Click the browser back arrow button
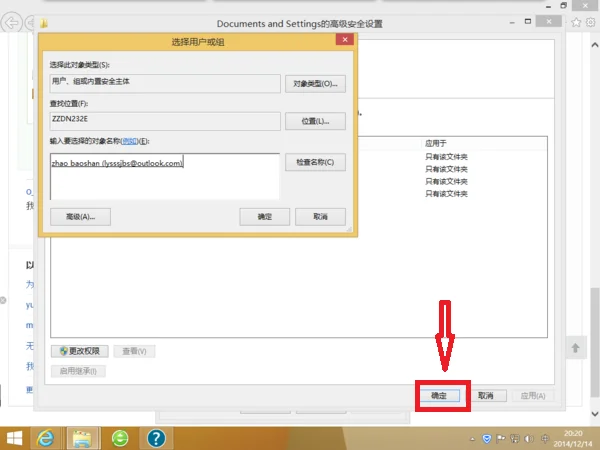The width and height of the screenshot is (600, 450). coord(11,23)
